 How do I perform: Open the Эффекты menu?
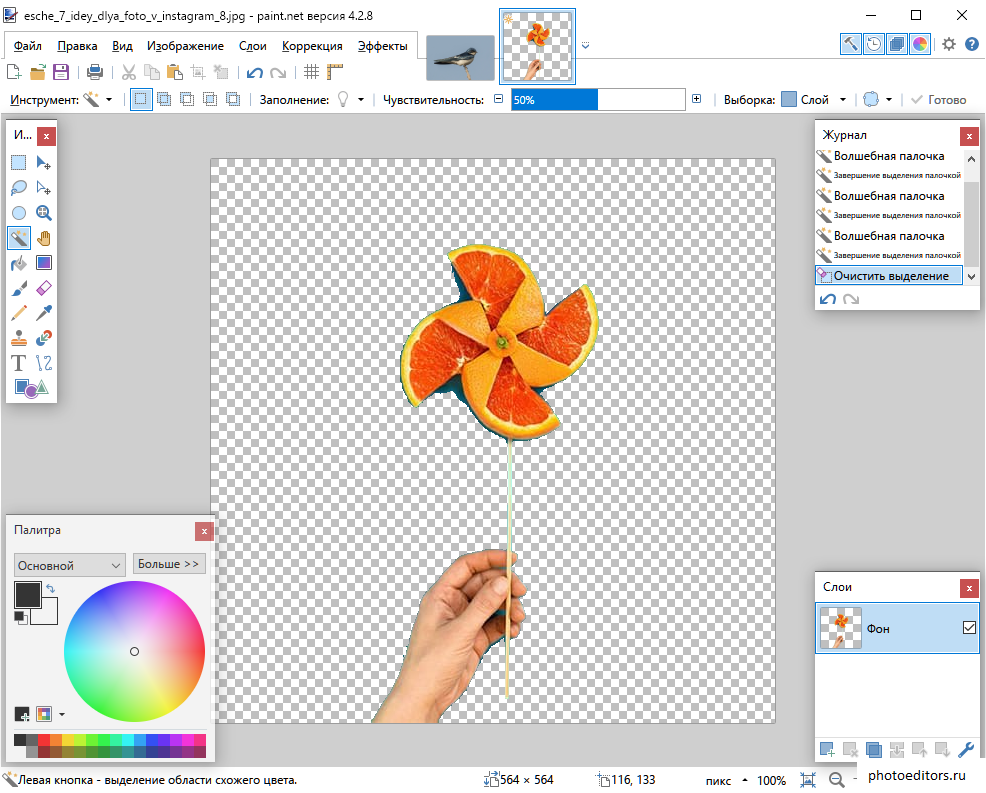click(382, 46)
